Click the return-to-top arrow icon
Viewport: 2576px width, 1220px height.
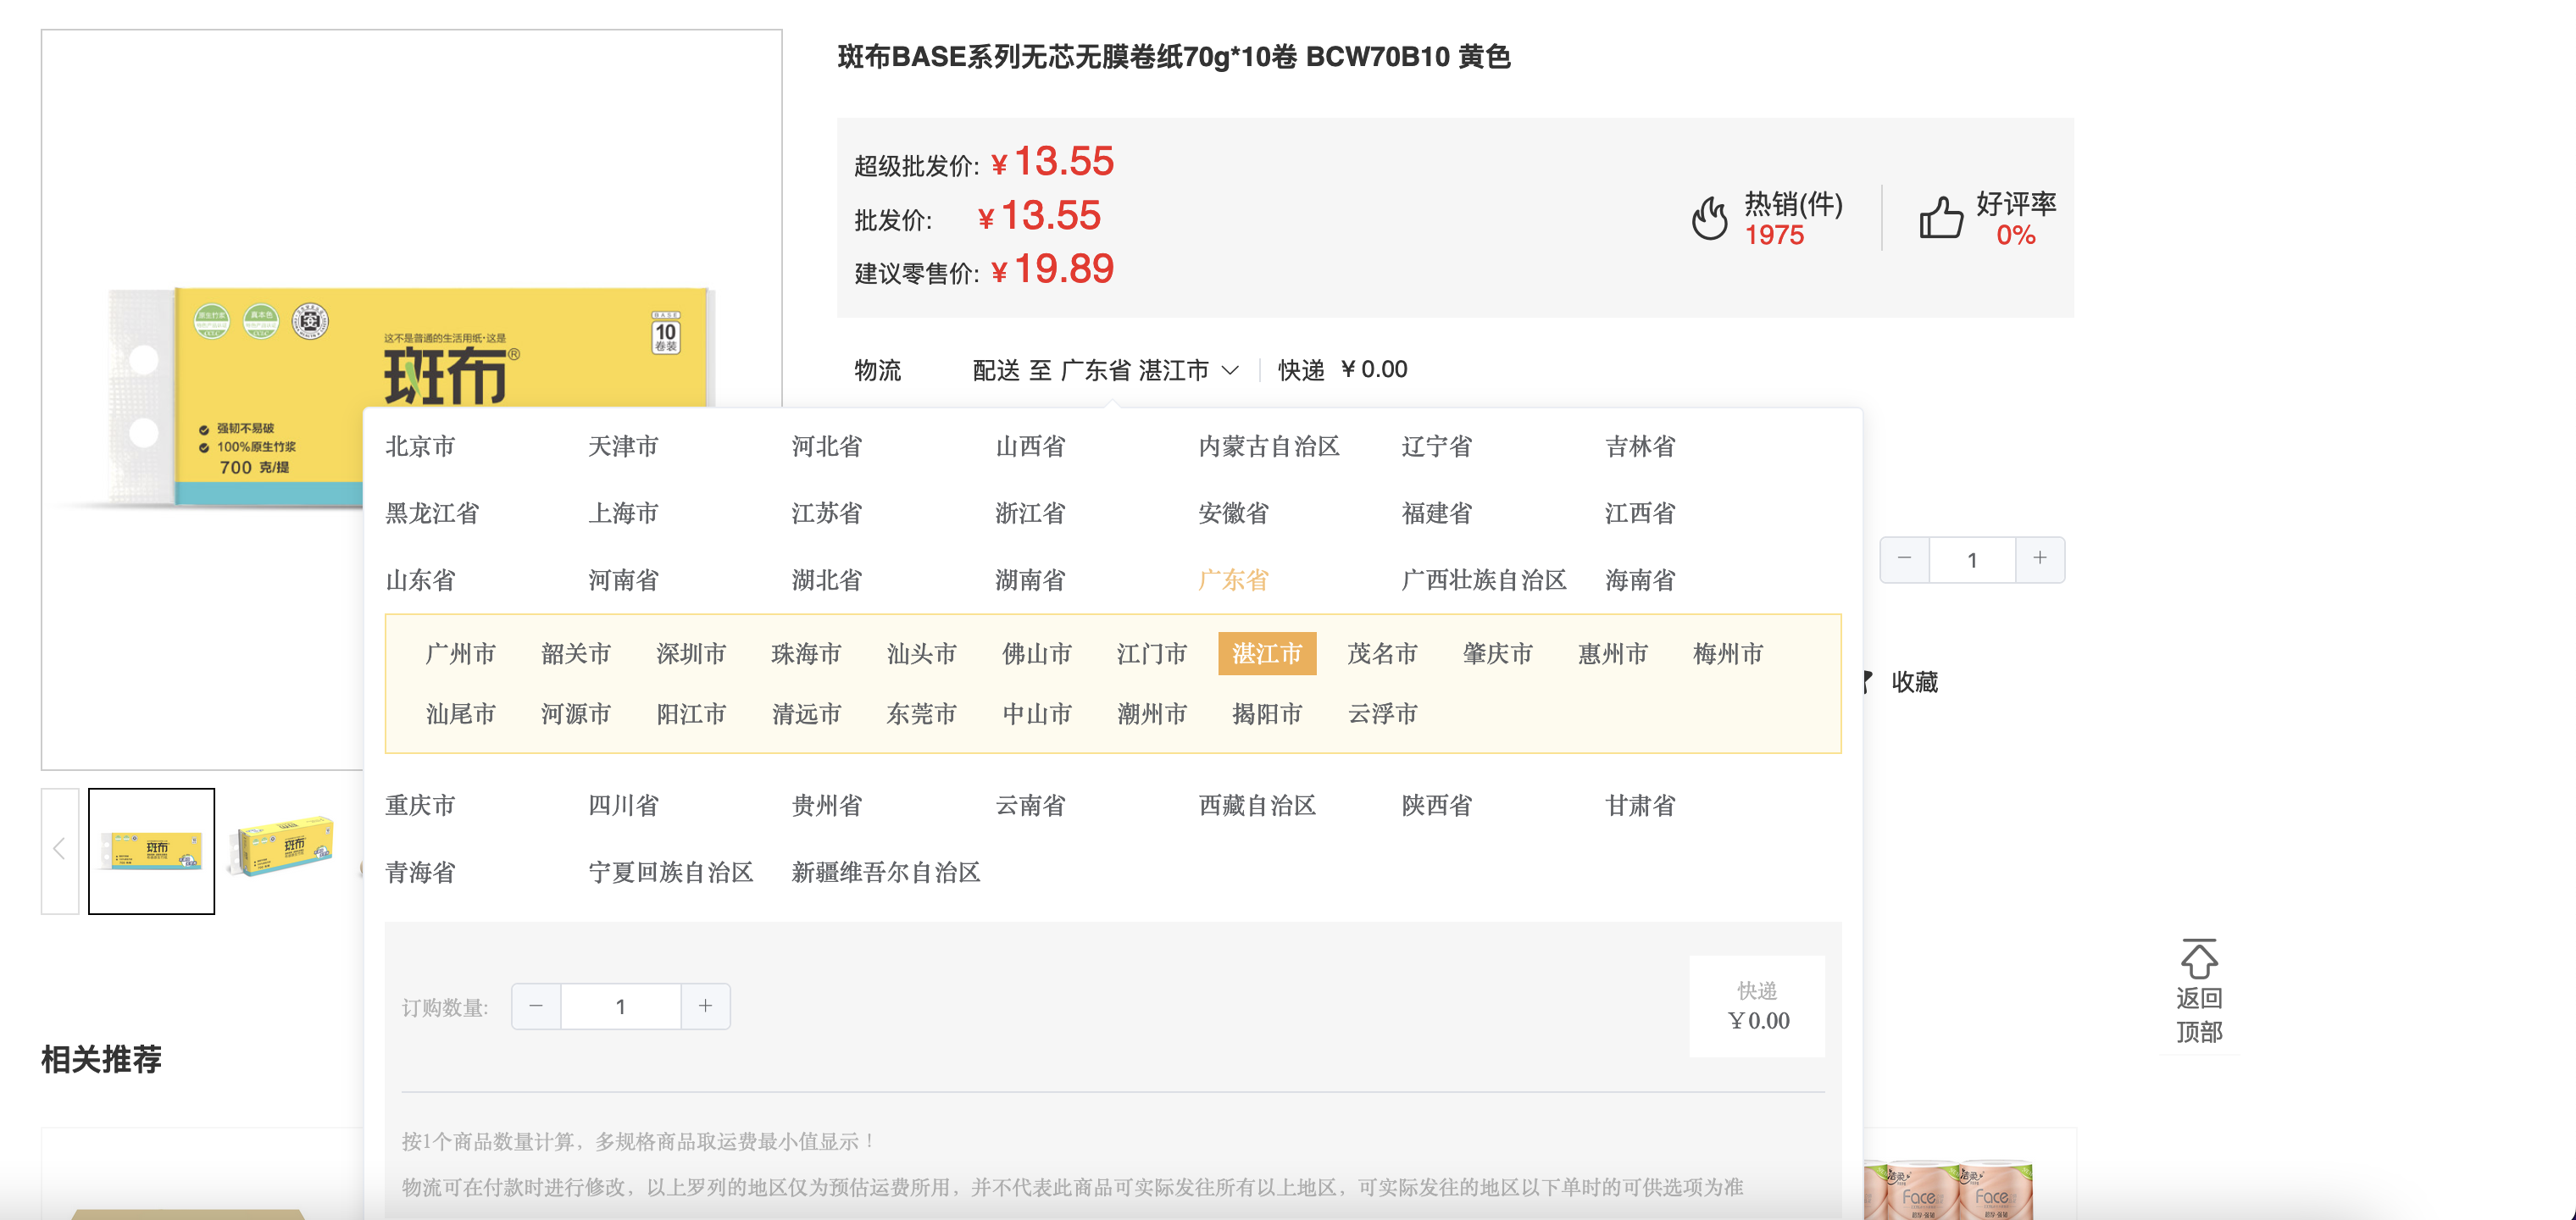tap(2198, 960)
